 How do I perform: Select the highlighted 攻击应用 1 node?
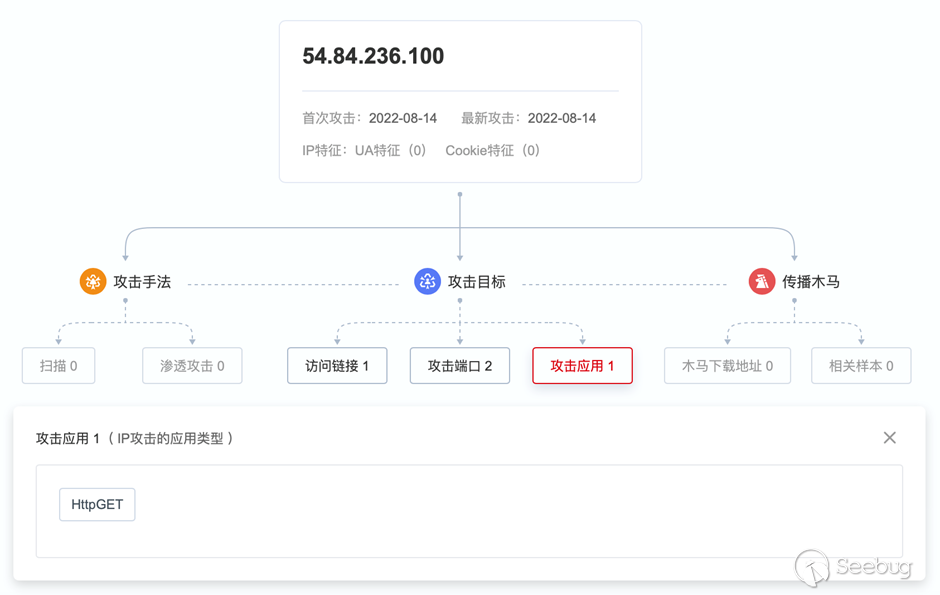point(582,366)
